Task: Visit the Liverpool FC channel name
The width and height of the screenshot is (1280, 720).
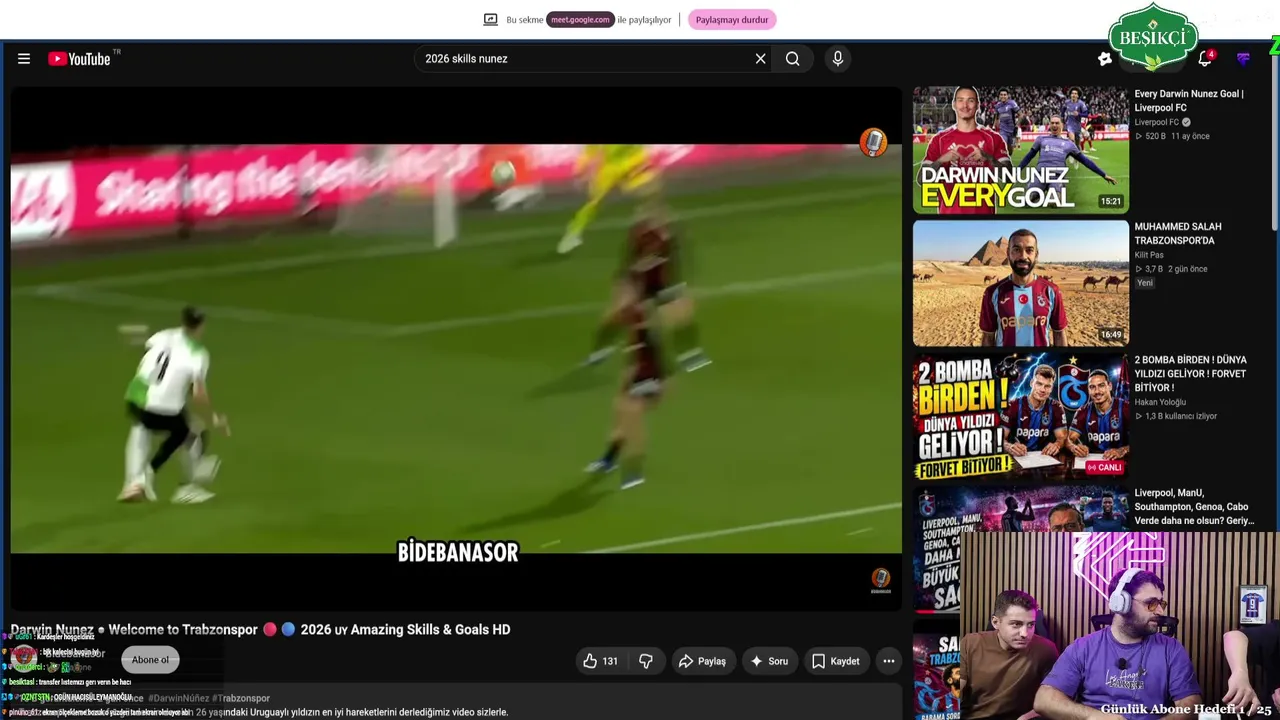Action: (1157, 122)
